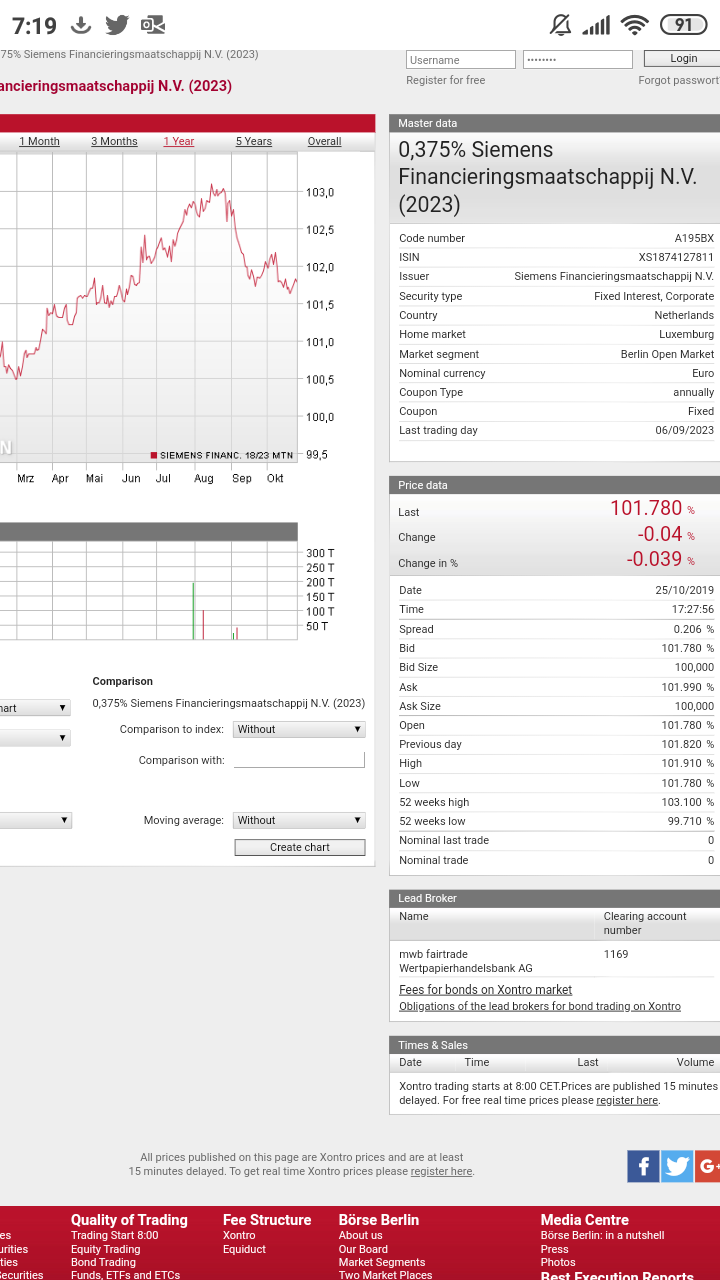Open Bond Trading footer link
Viewport: 720px width, 1280px height.
(103, 1262)
